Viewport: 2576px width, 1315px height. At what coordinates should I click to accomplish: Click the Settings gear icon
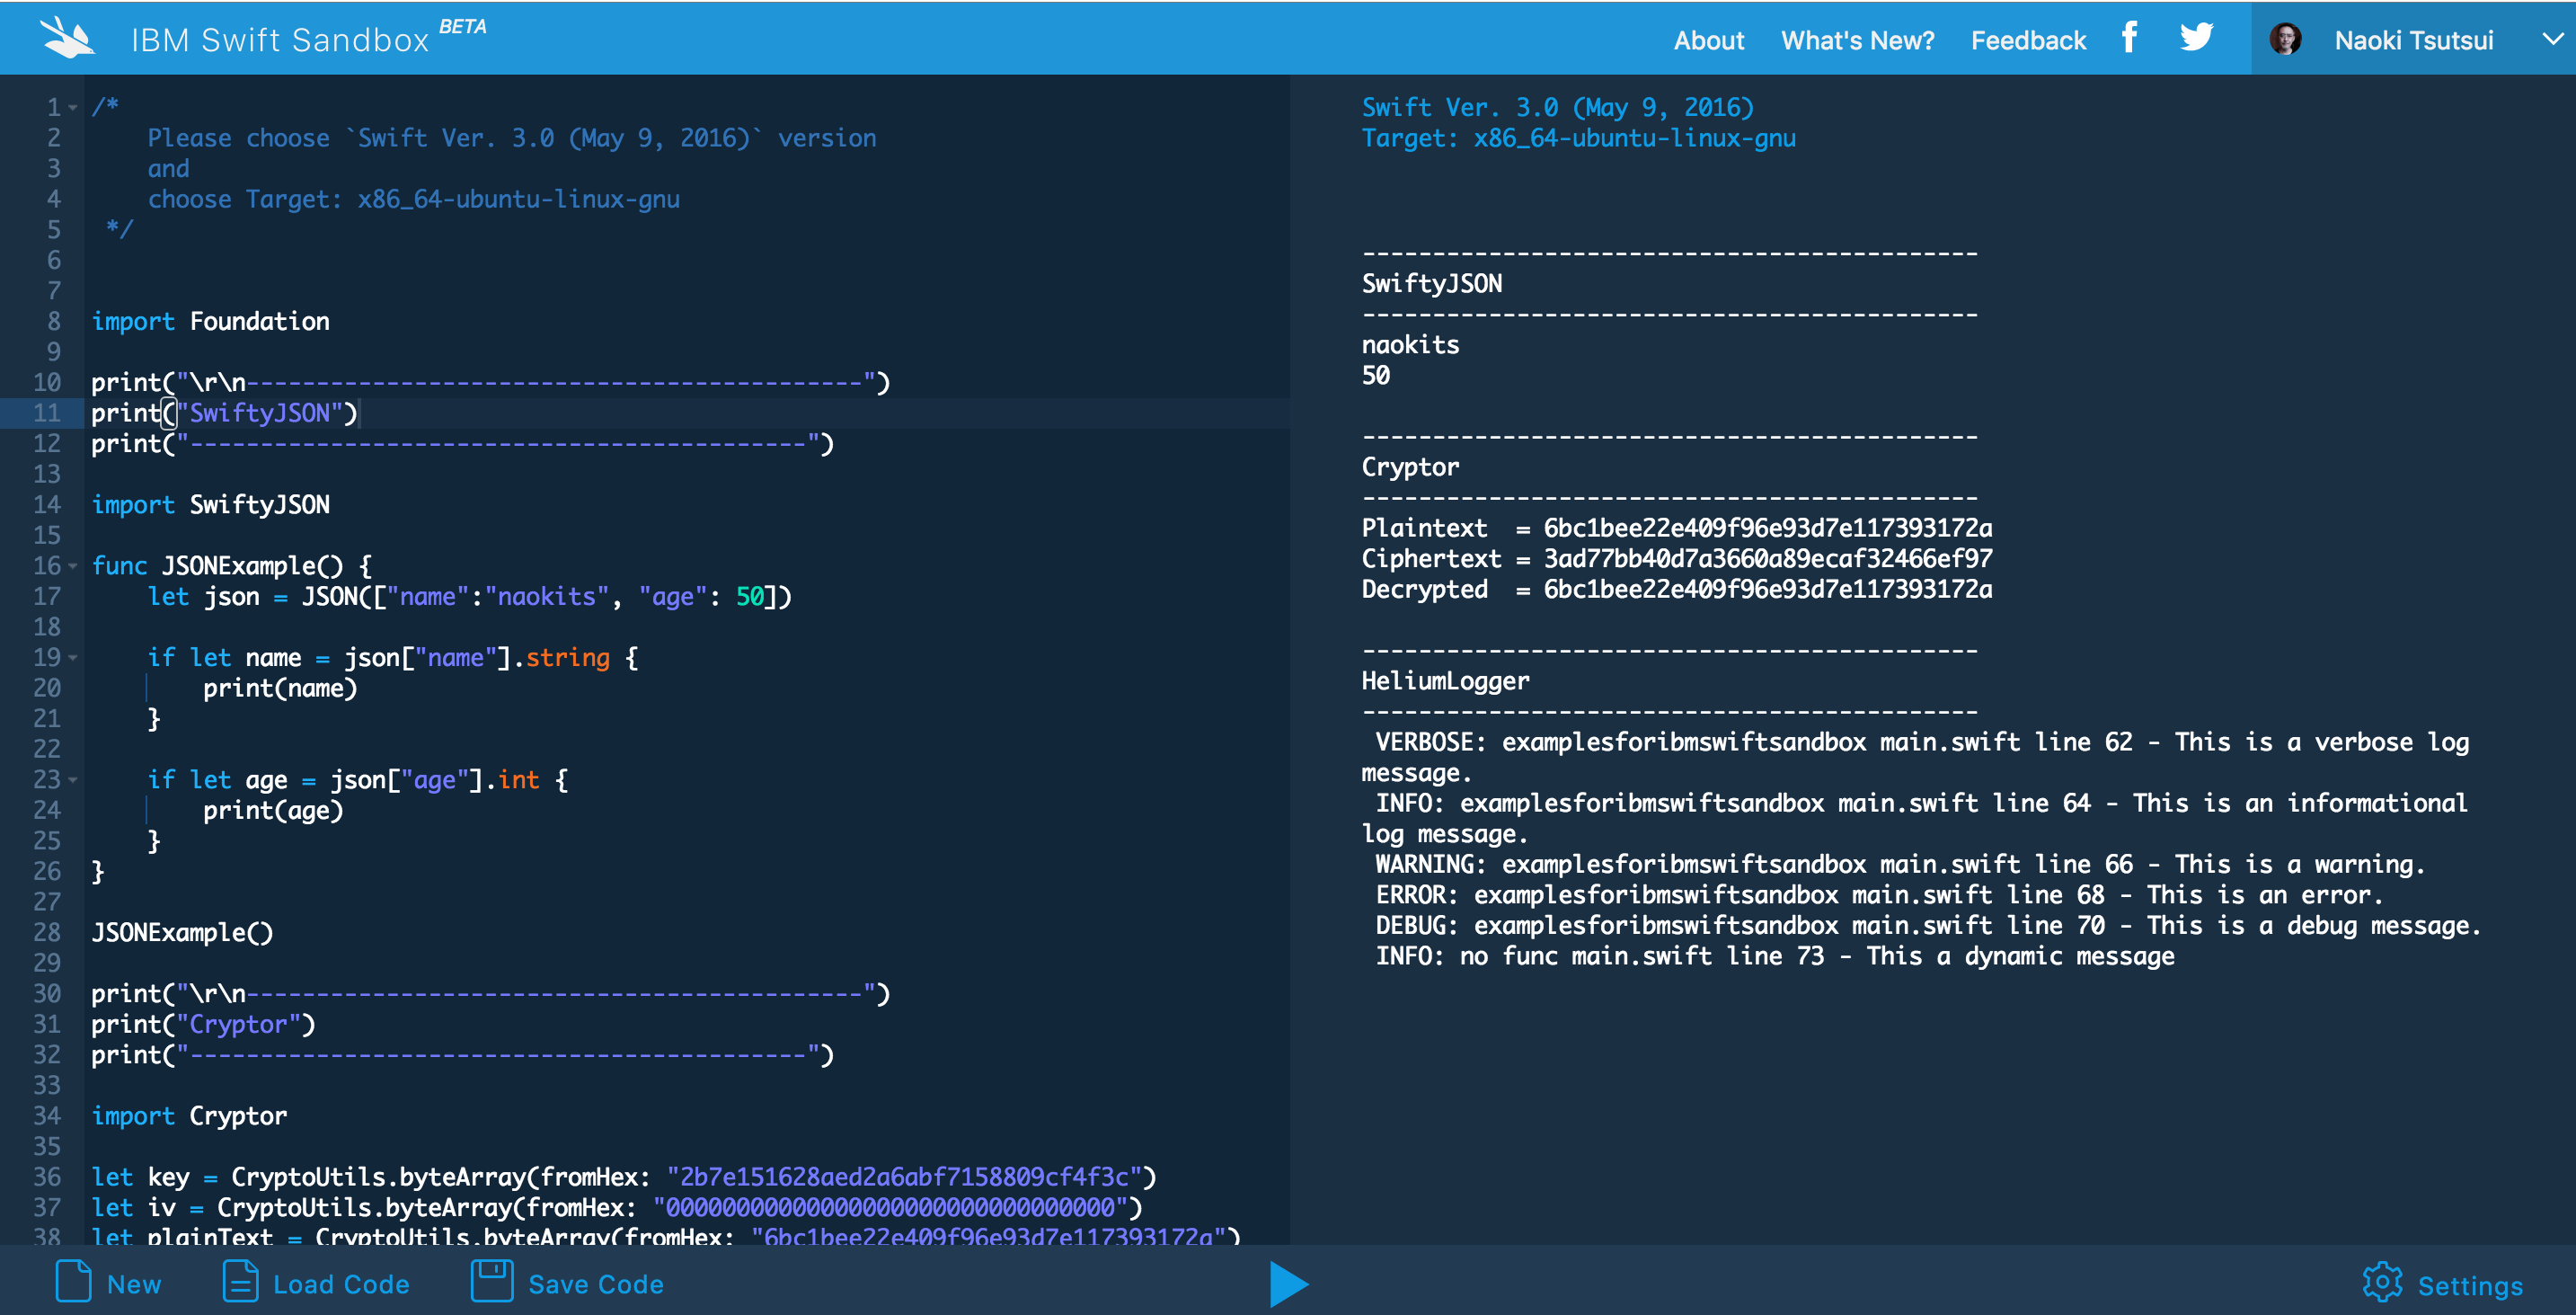click(2382, 1283)
